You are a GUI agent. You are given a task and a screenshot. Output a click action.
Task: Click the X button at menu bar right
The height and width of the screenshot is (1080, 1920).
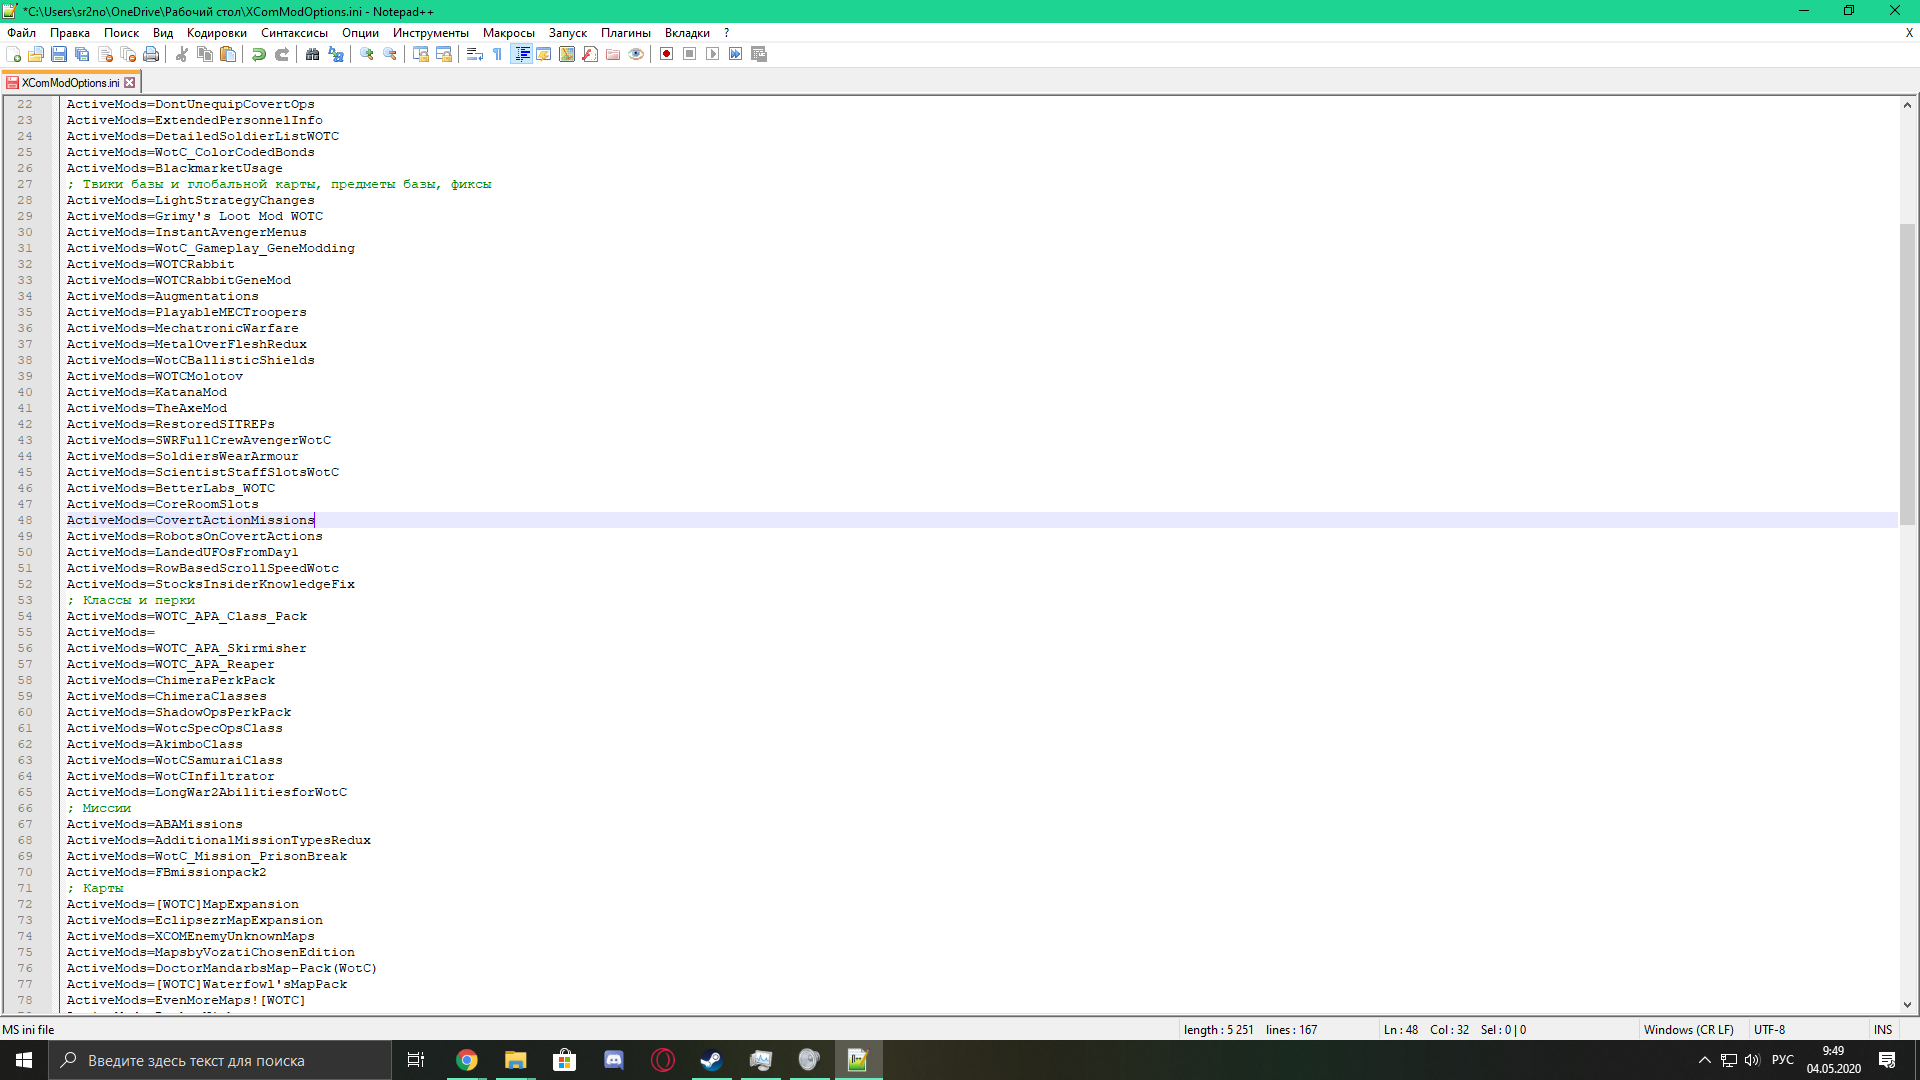[1909, 33]
